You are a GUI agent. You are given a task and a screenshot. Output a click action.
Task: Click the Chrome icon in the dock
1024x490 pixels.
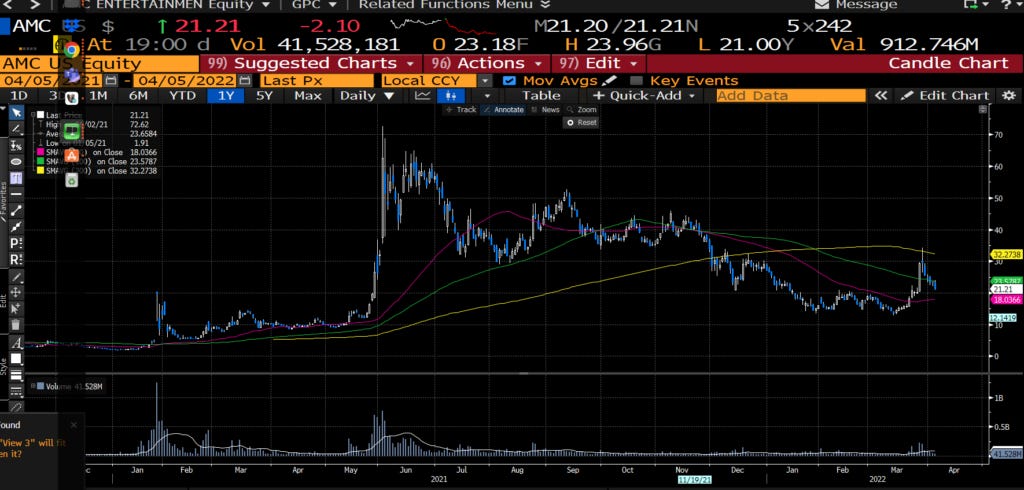coord(71,48)
